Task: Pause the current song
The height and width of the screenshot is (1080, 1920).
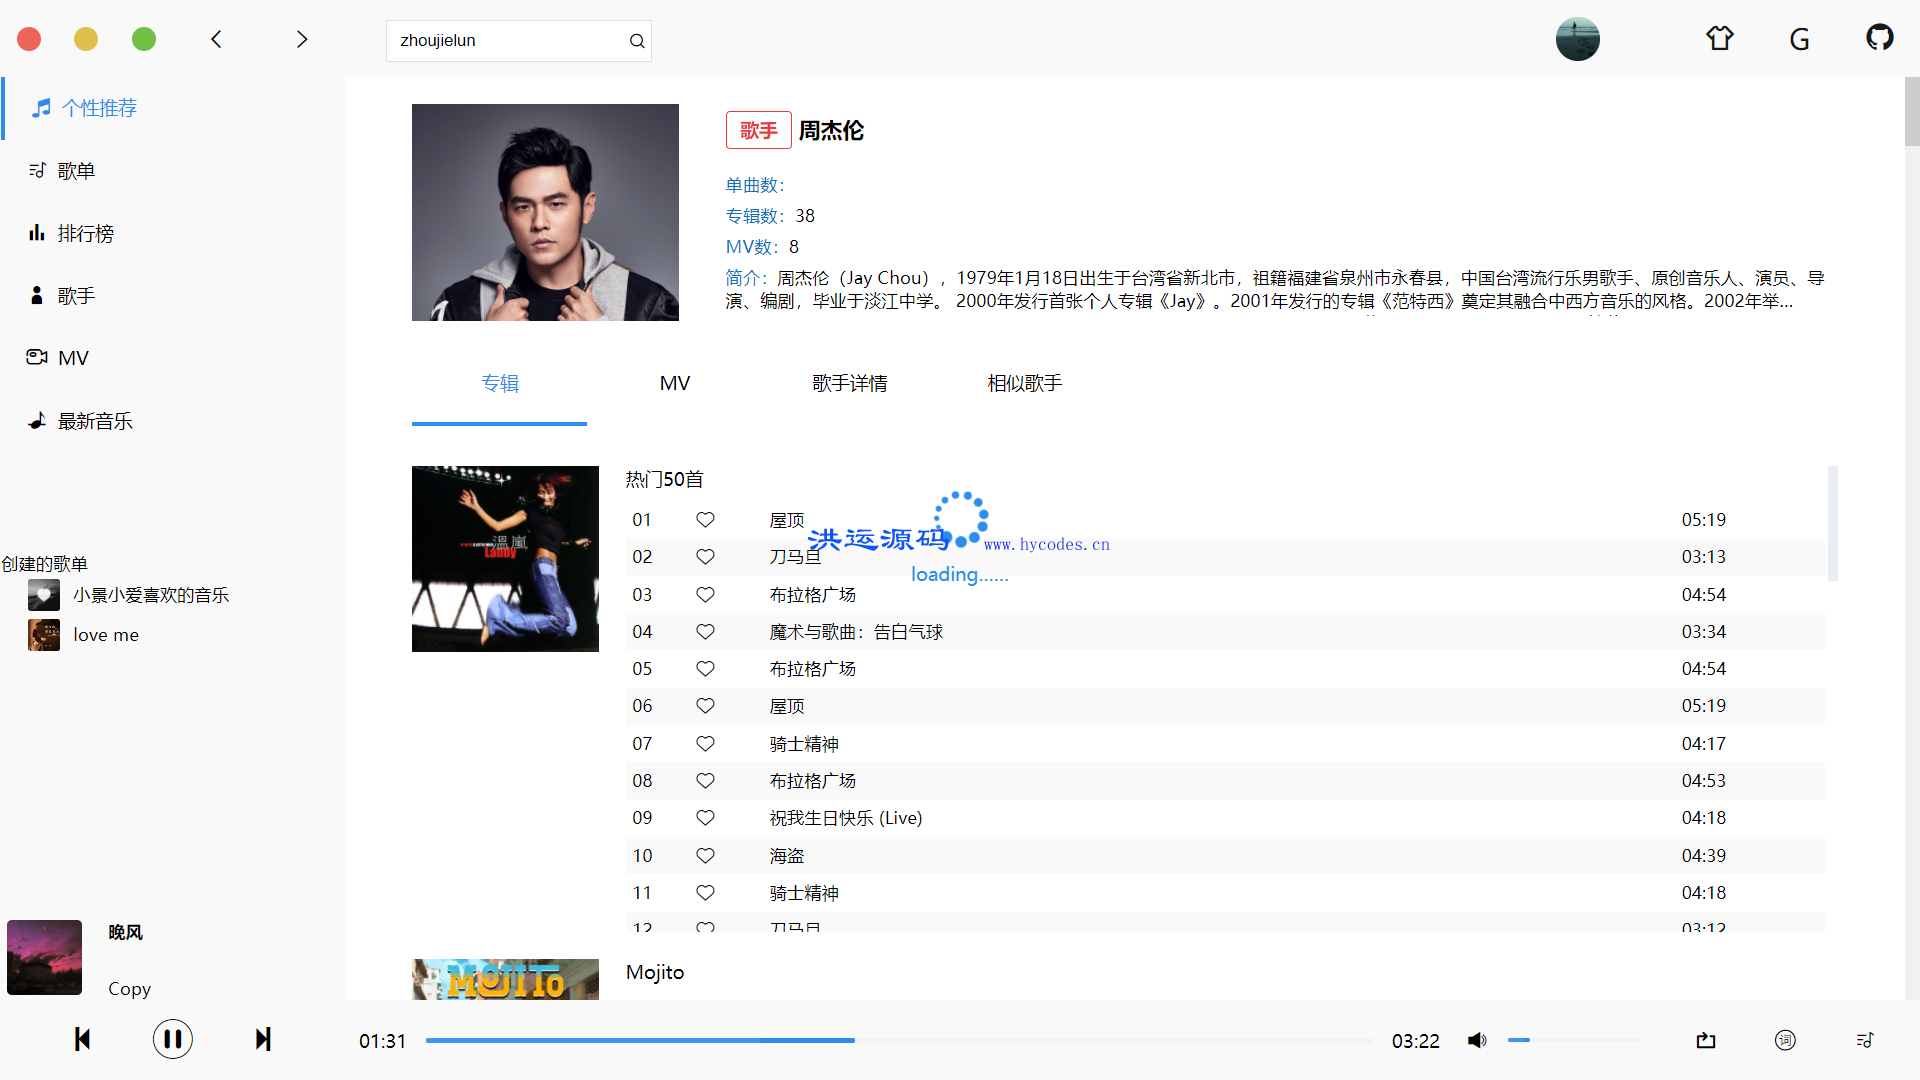Action: 173,1040
